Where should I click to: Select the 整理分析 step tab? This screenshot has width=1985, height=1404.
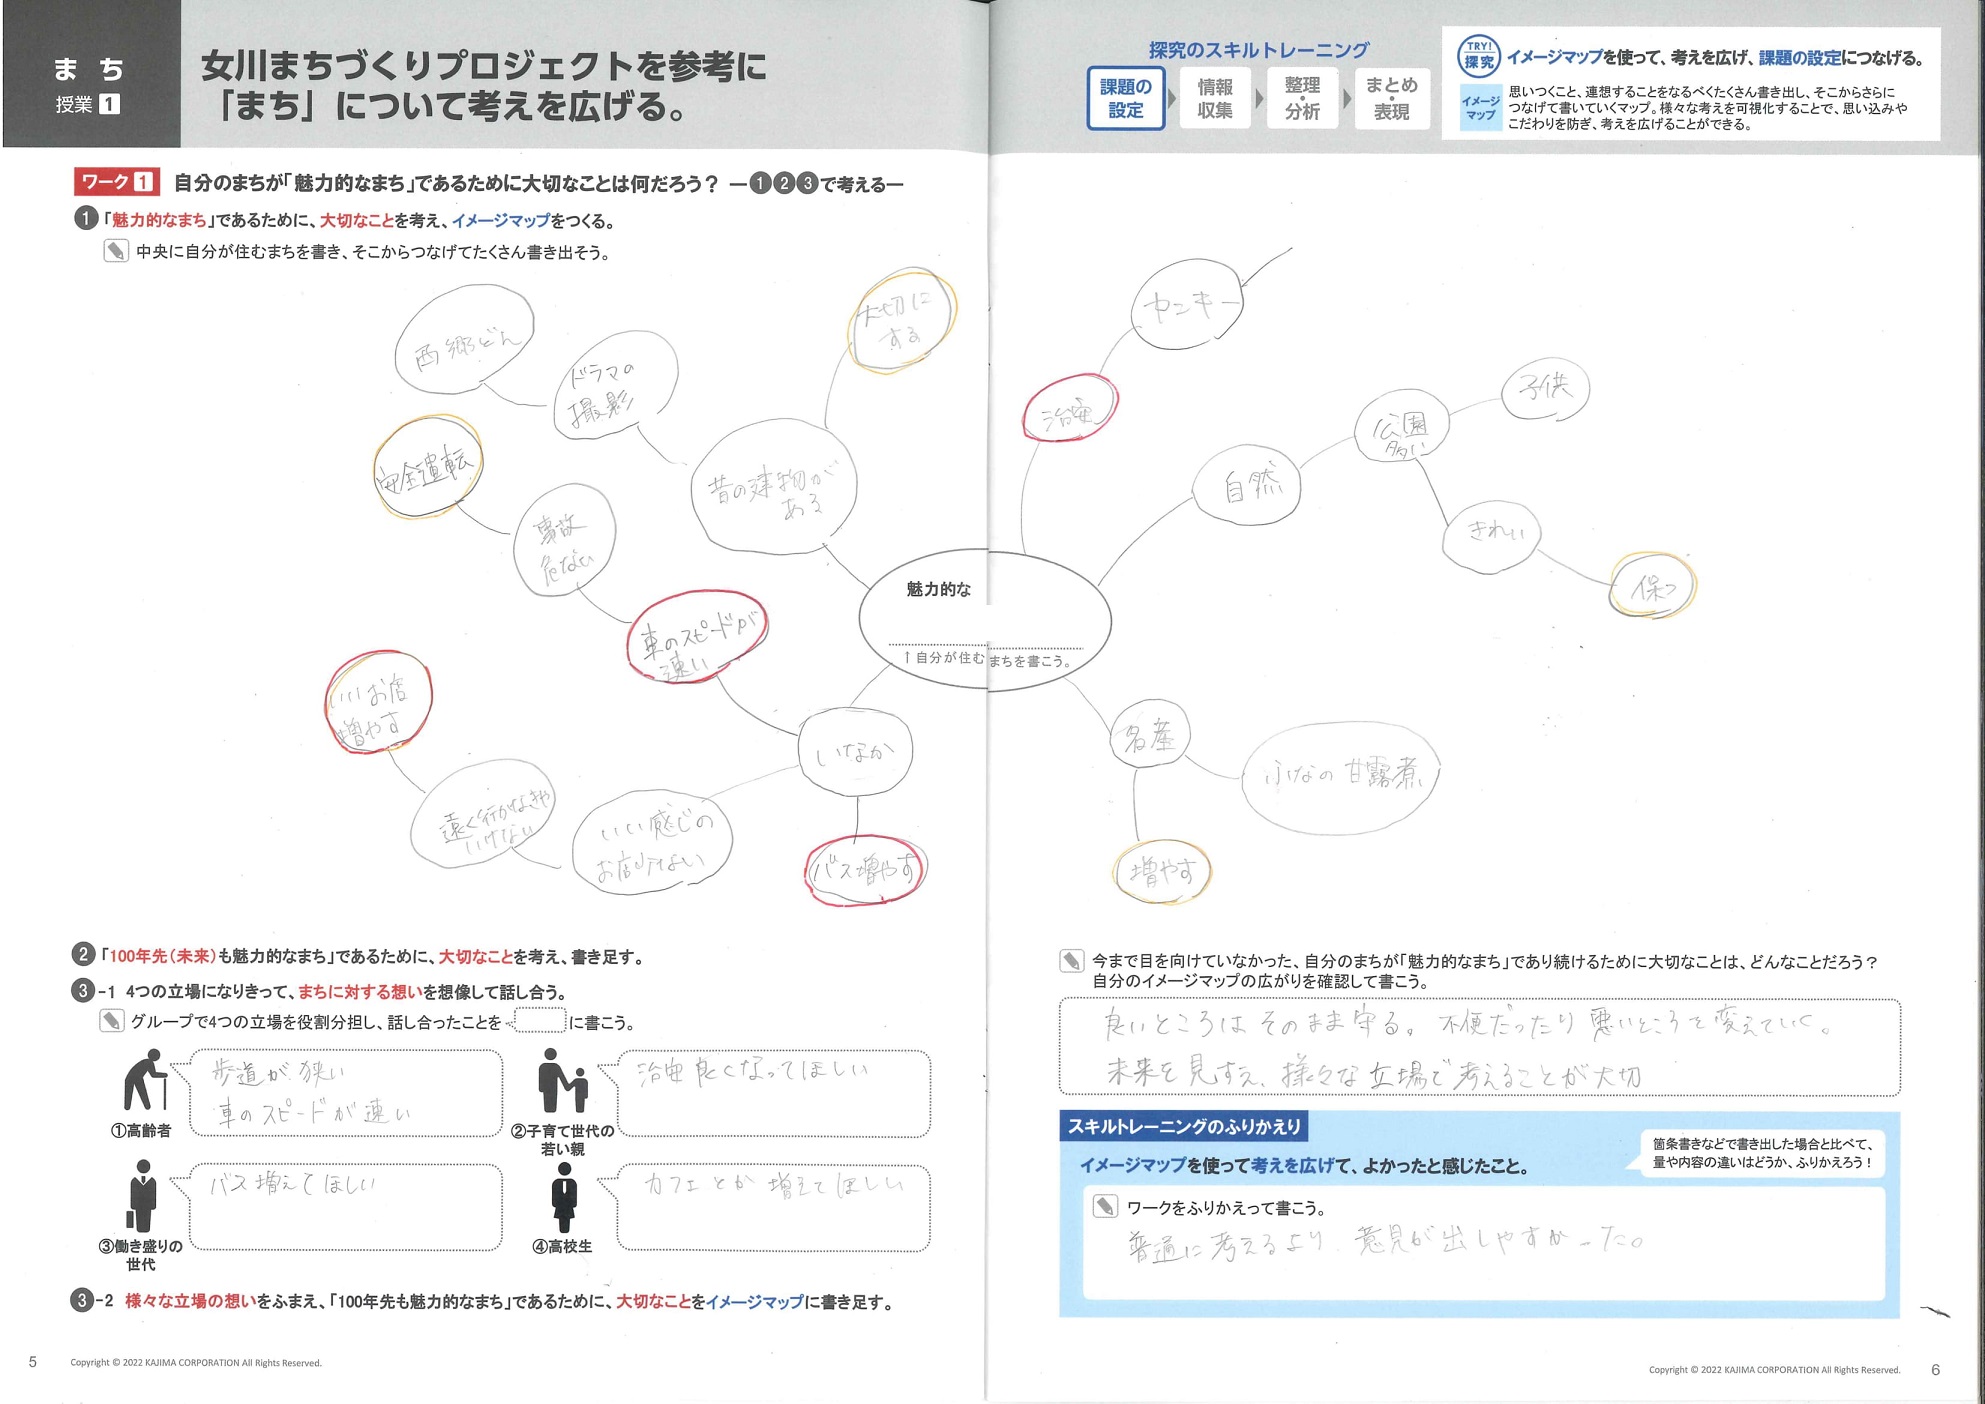coord(1302,98)
